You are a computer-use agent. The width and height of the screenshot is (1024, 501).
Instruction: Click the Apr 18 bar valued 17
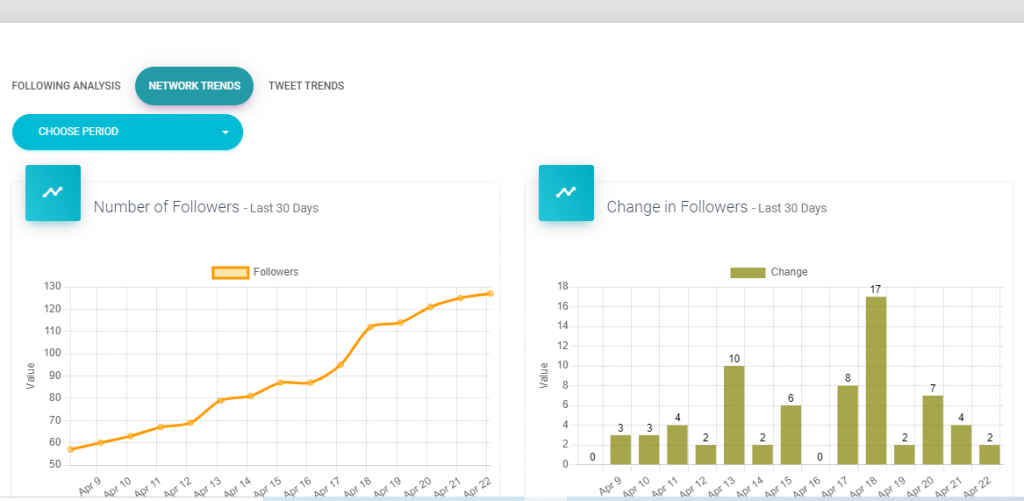coord(876,381)
